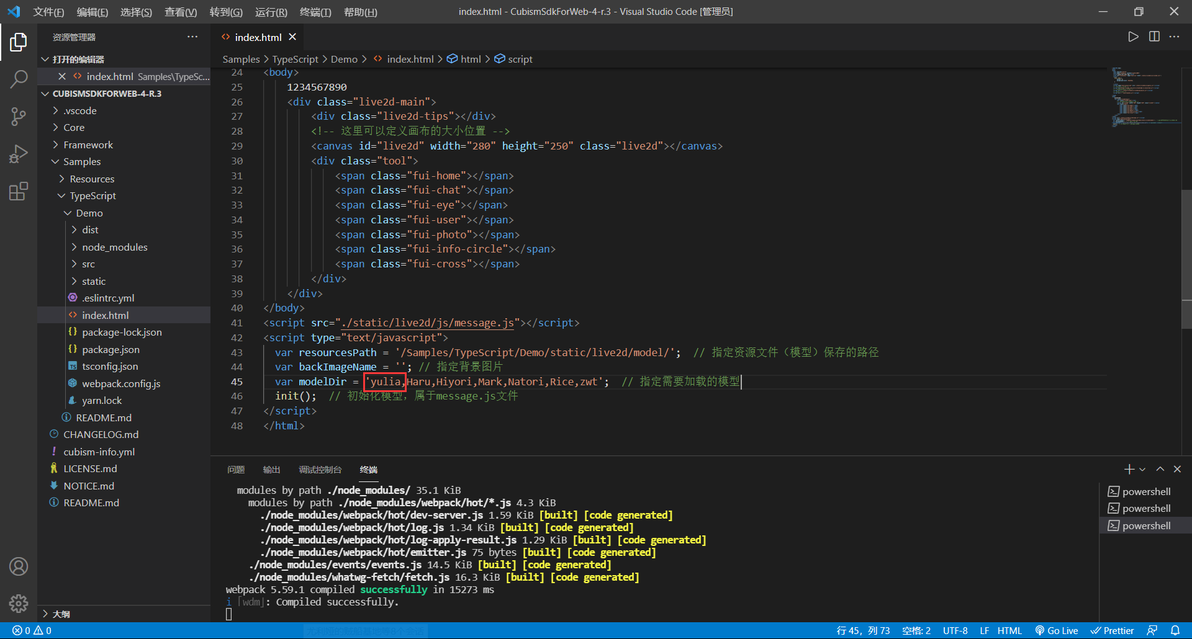Open the Manage gear icon

[18, 603]
